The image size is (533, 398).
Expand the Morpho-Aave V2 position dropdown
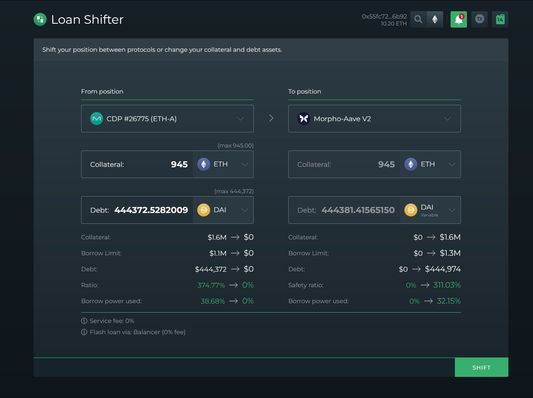click(374, 118)
